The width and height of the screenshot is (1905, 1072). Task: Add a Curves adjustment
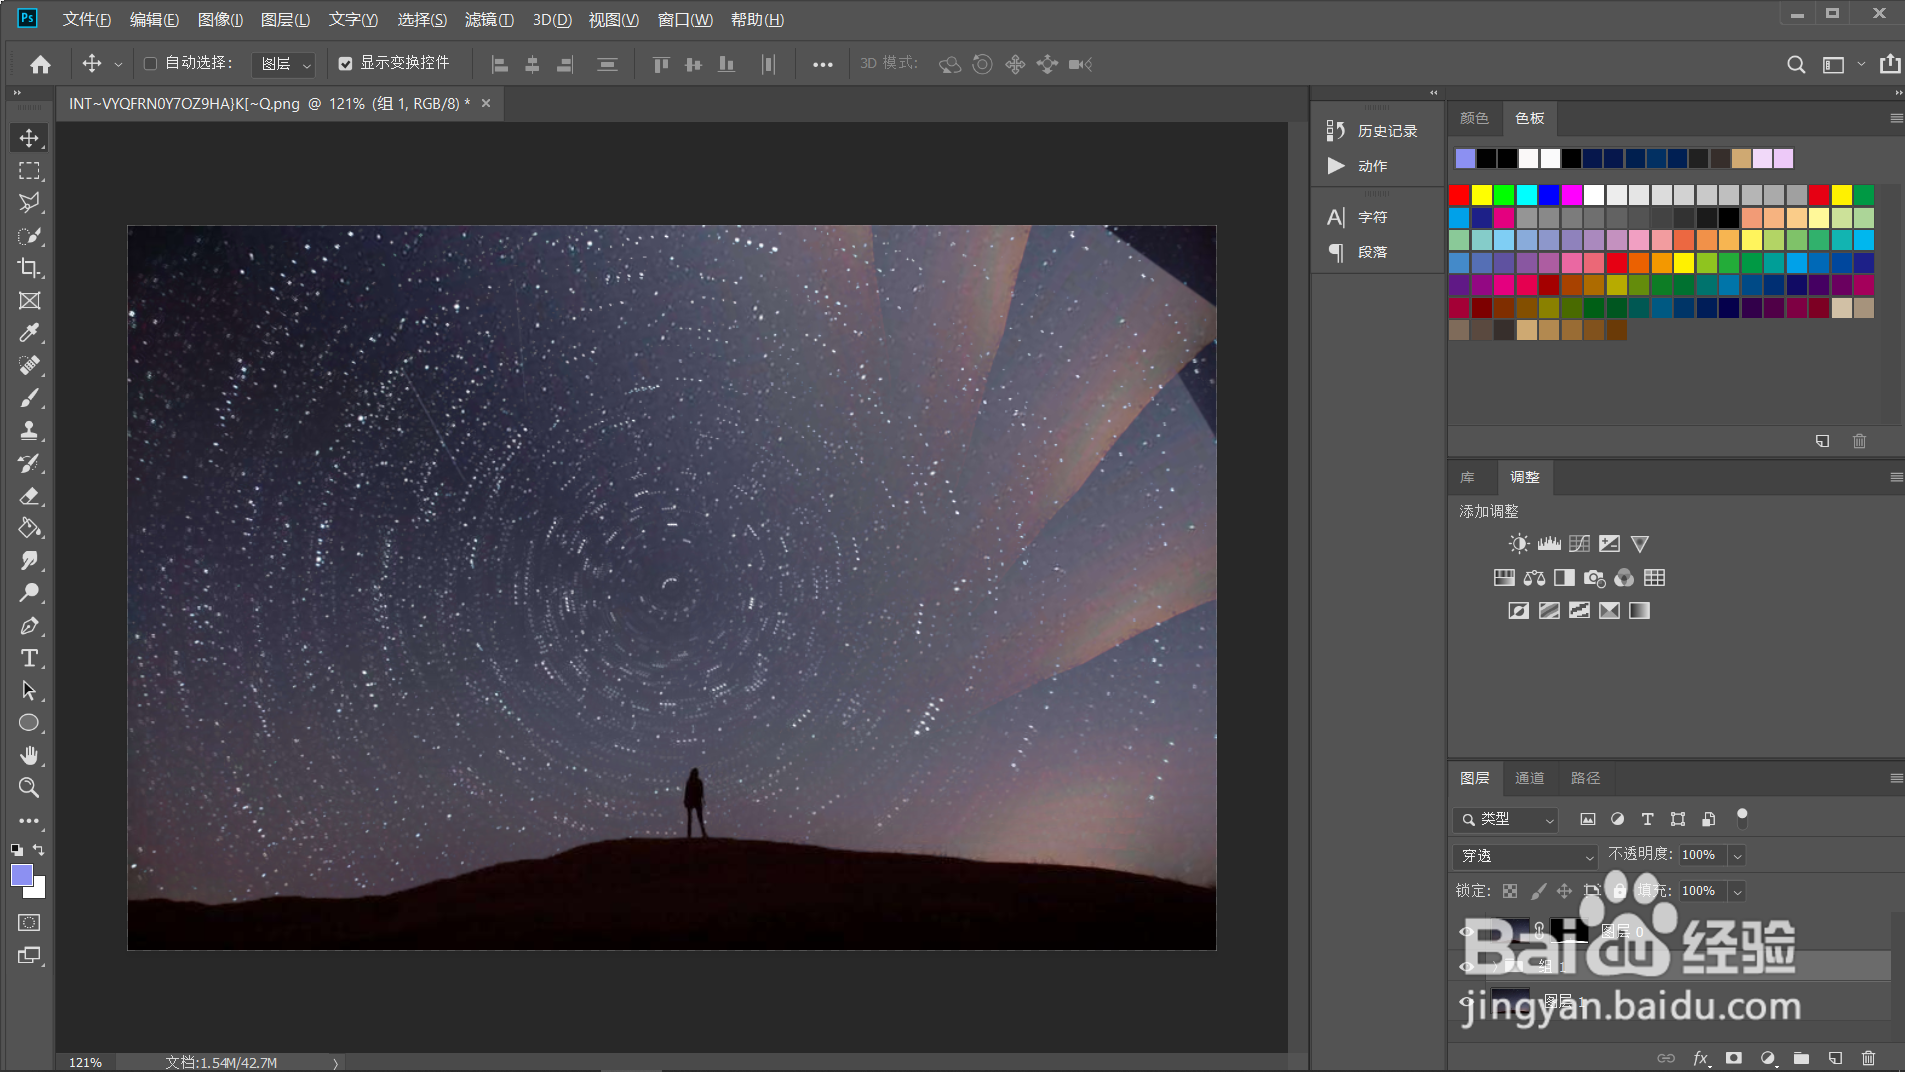coord(1579,544)
